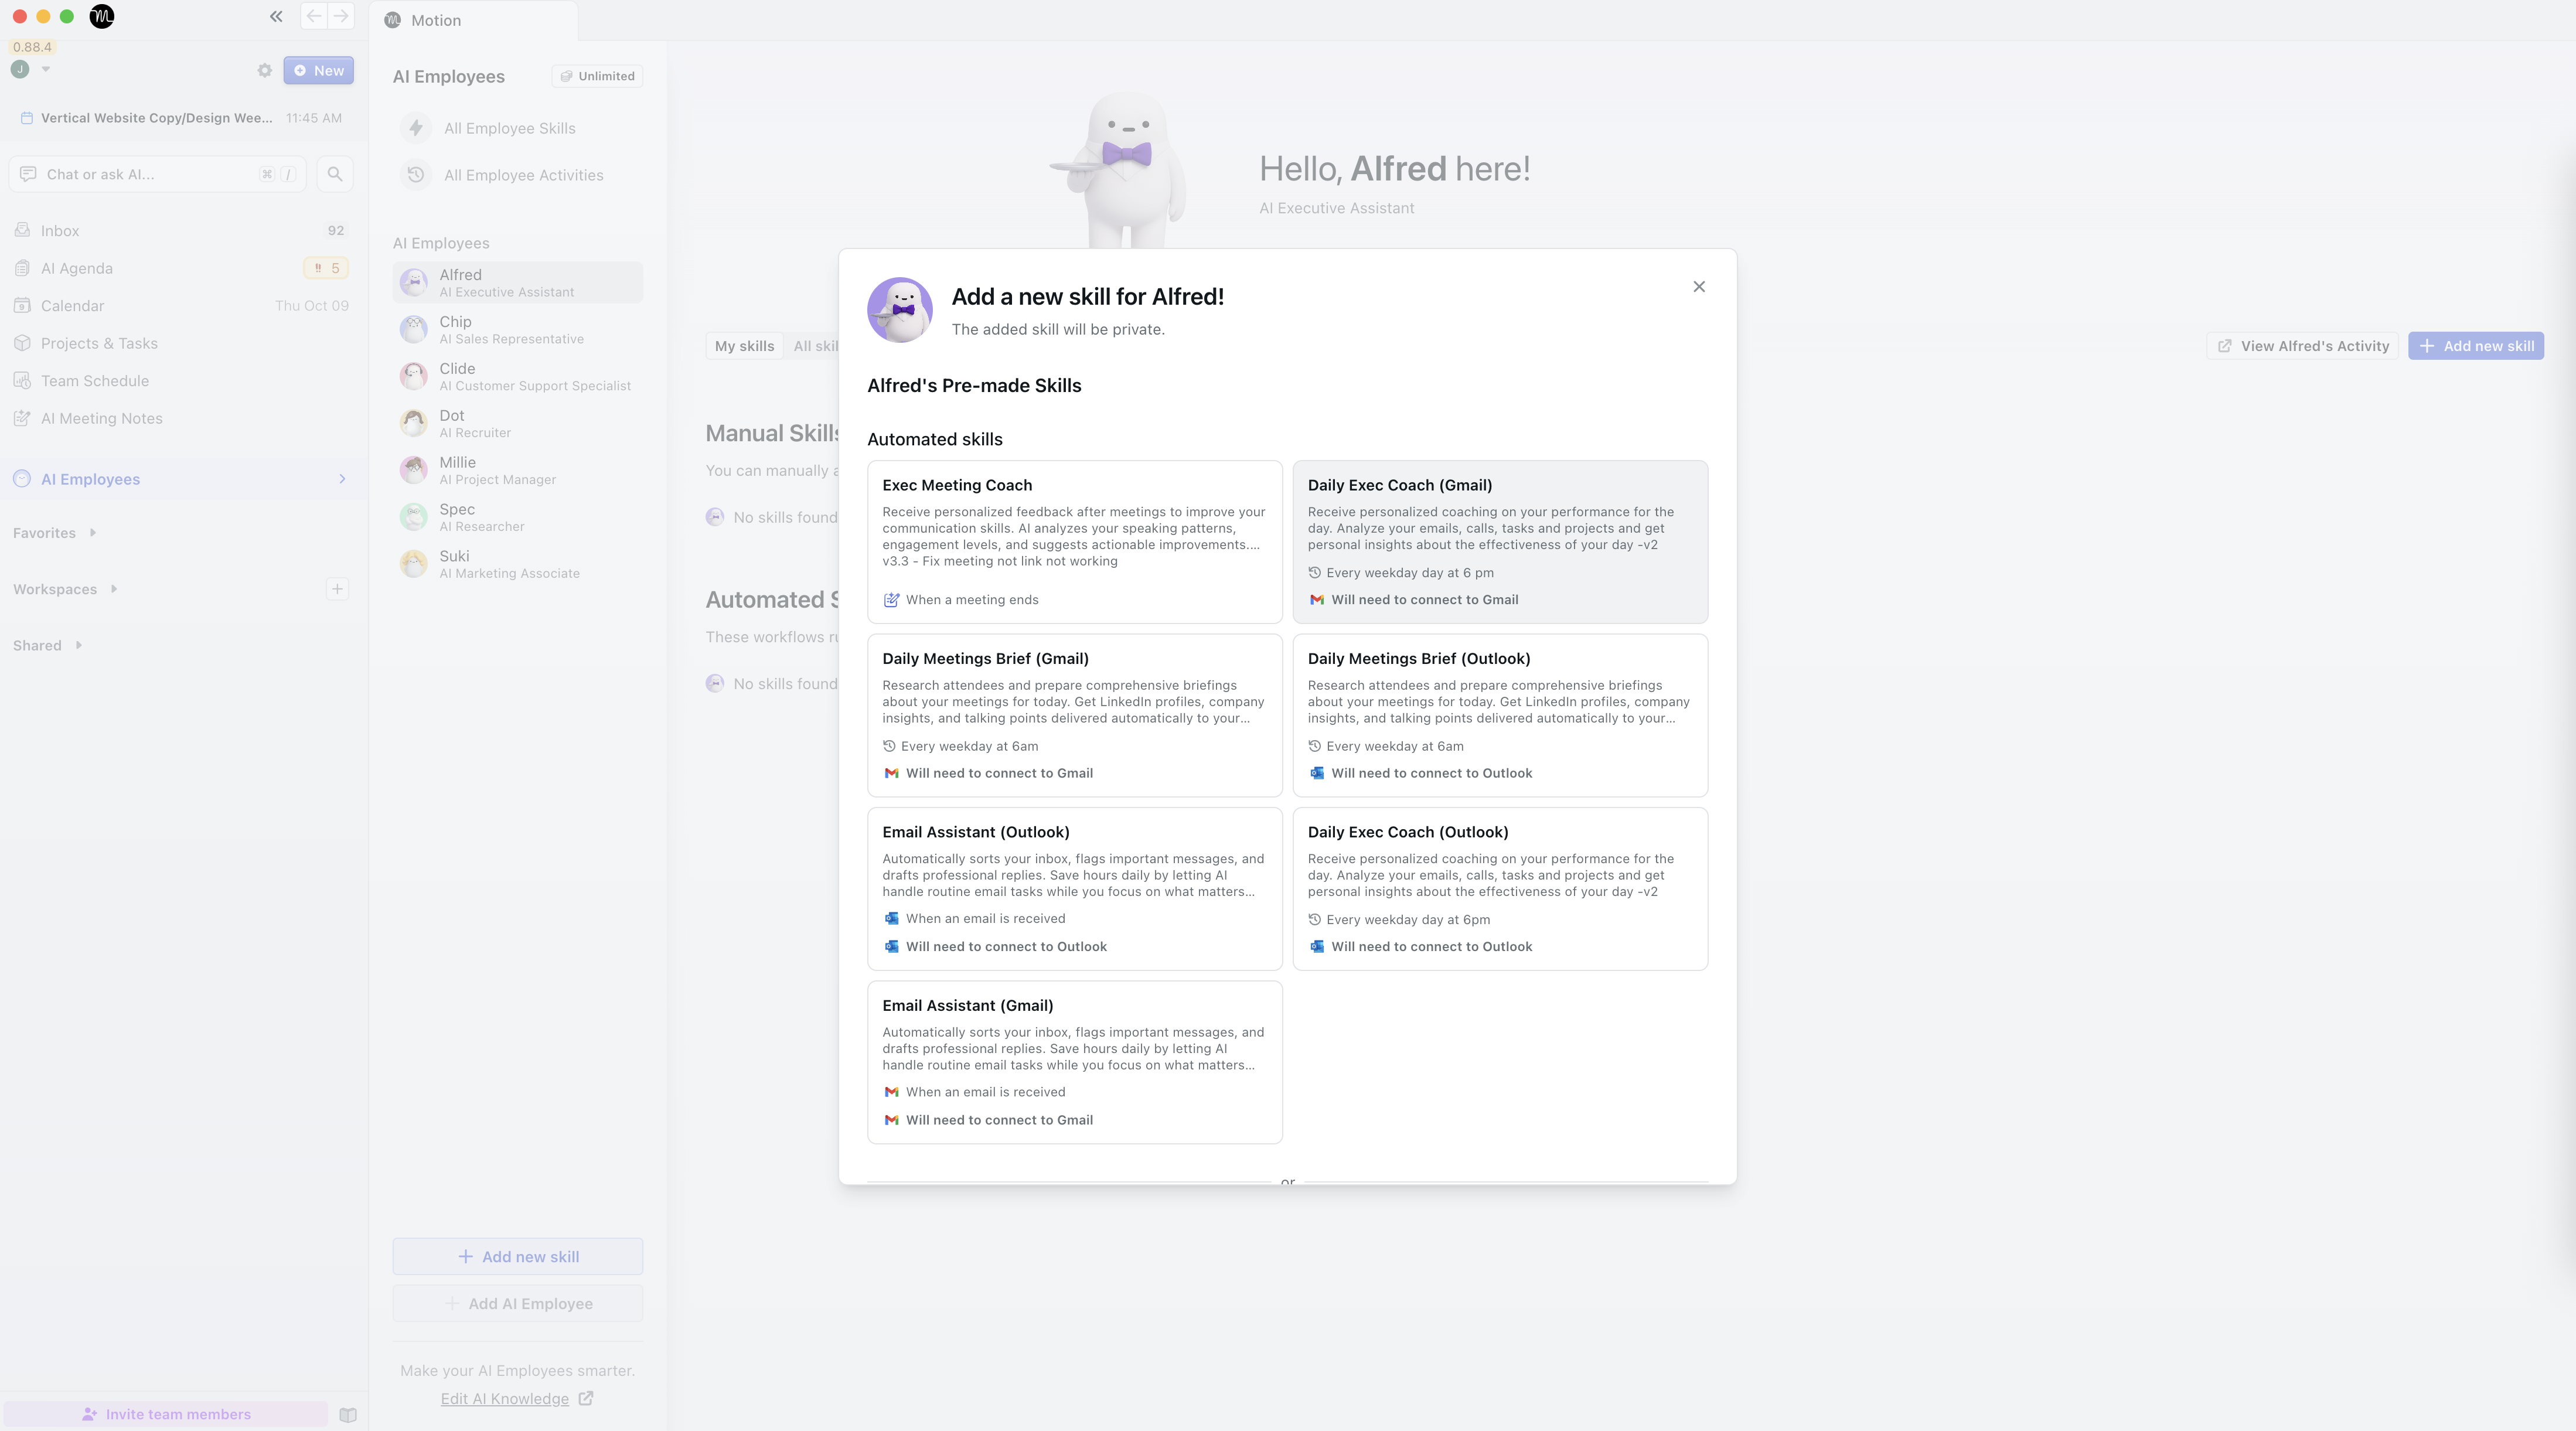Image resolution: width=2576 pixels, height=1431 pixels.
Task: Navigate back with the left arrow
Action: tap(314, 16)
